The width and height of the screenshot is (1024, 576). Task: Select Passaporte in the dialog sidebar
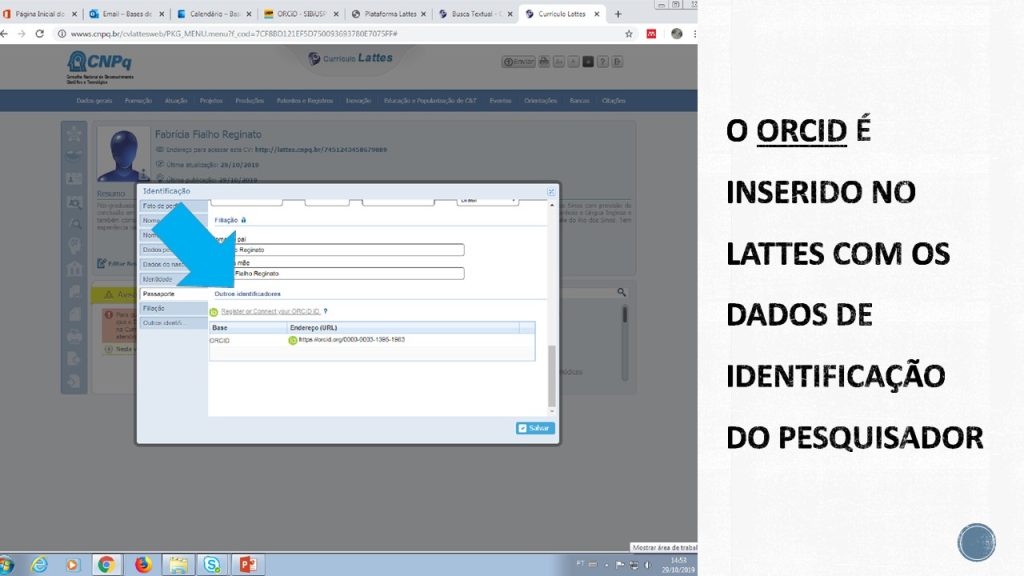pos(173,294)
